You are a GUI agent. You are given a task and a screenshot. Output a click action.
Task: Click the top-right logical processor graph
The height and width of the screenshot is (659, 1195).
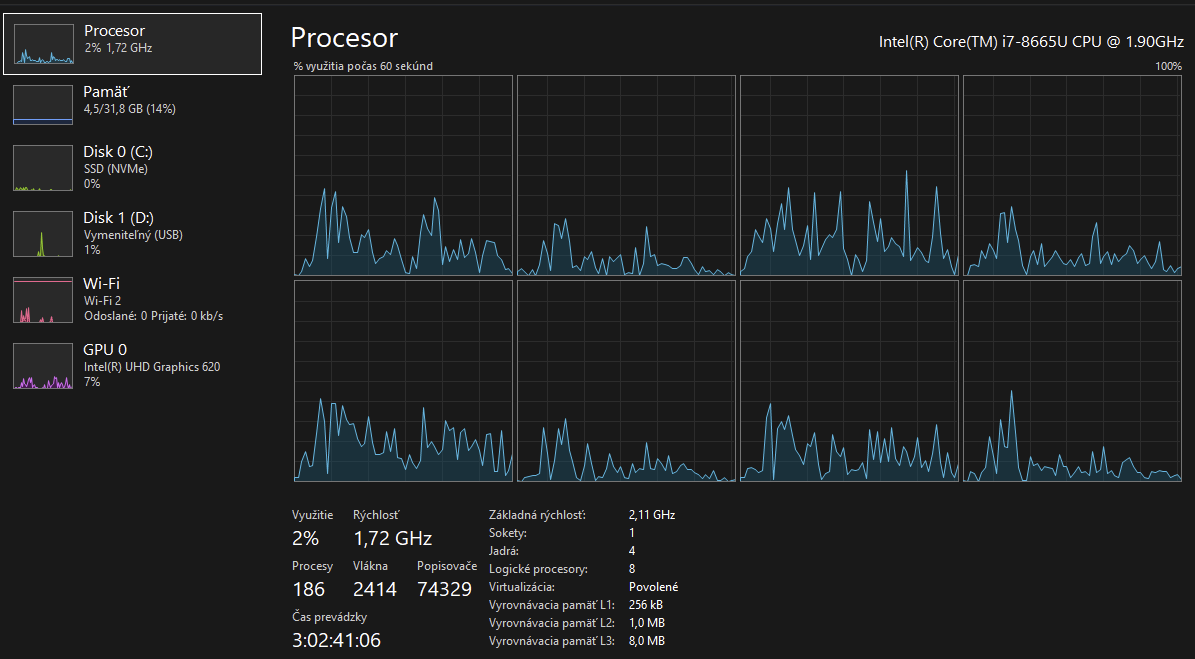pyautogui.click(x=1072, y=176)
